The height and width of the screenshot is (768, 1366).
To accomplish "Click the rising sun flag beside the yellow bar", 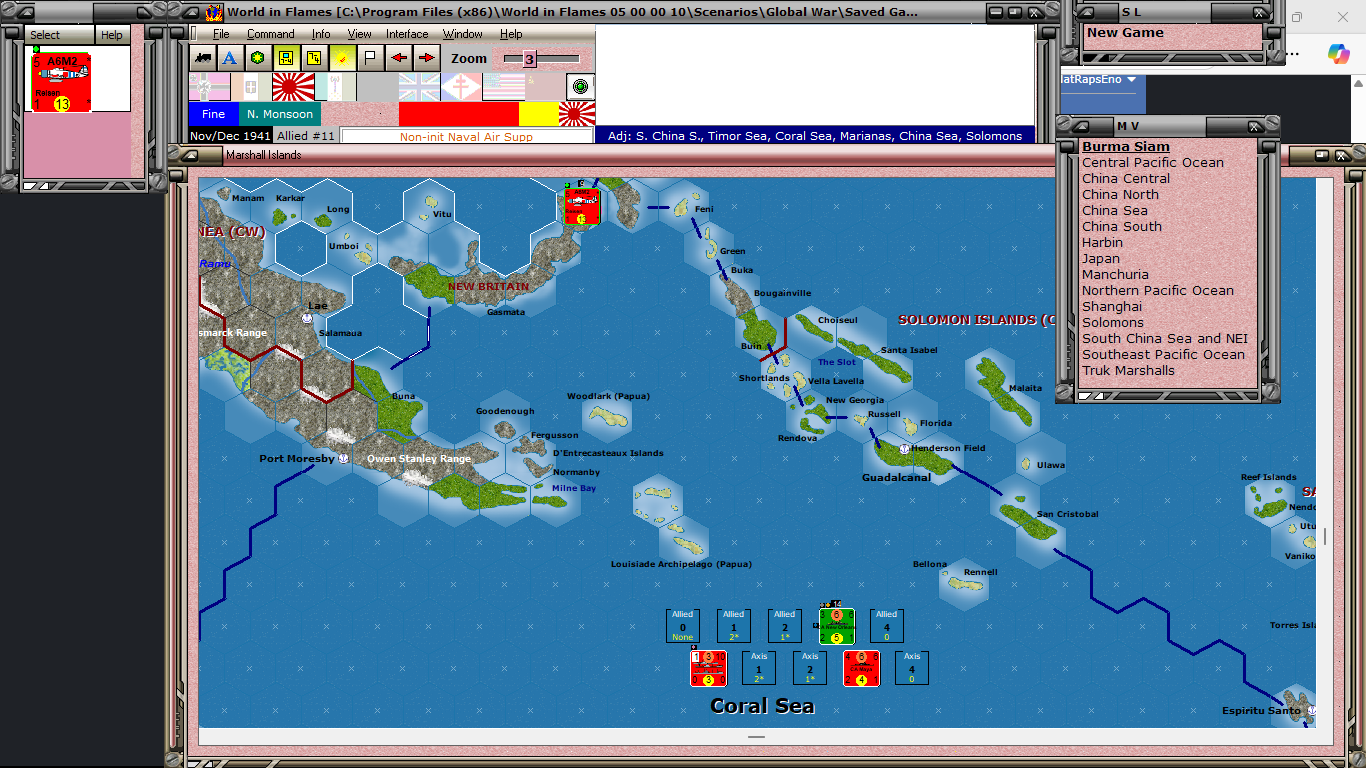I will [x=577, y=114].
